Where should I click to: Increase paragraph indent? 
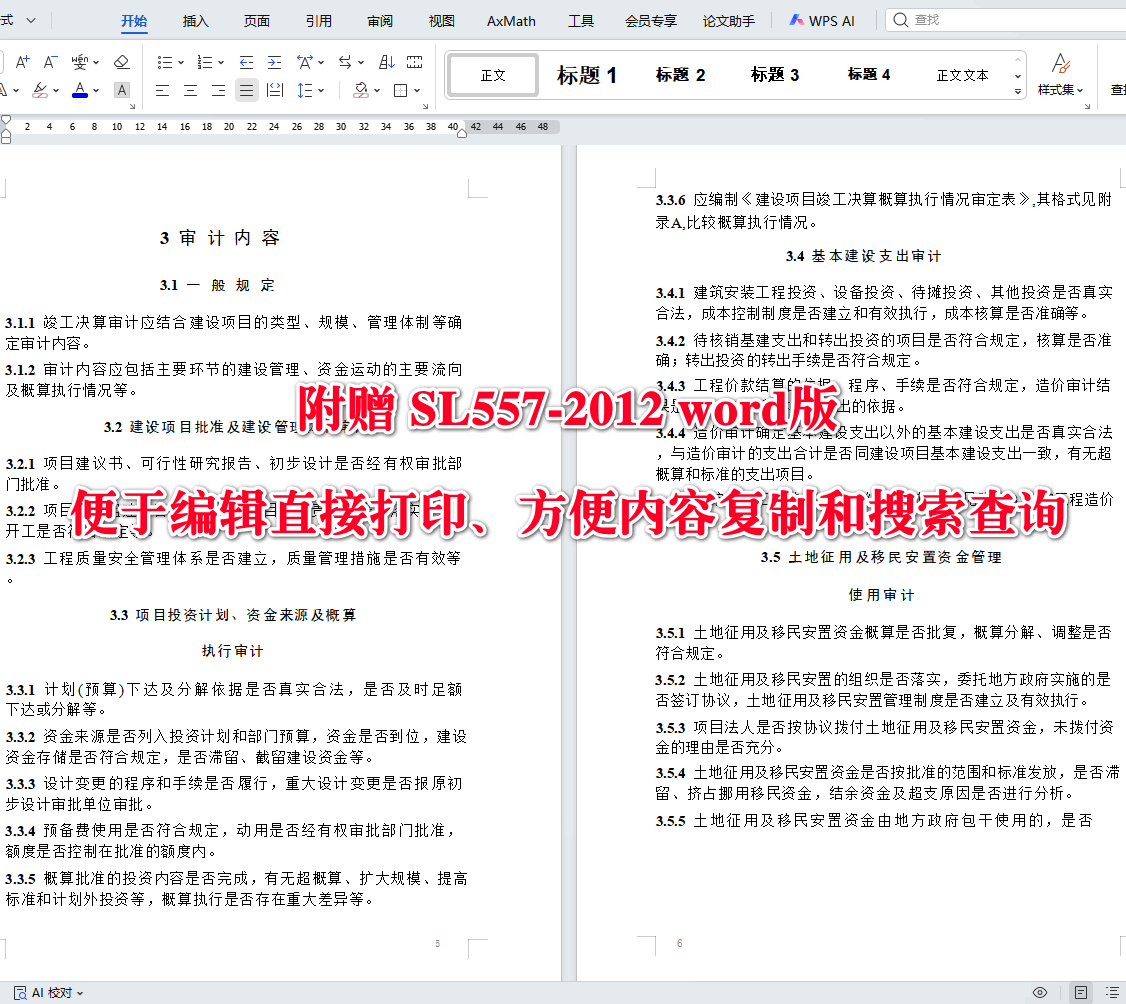click(274, 62)
